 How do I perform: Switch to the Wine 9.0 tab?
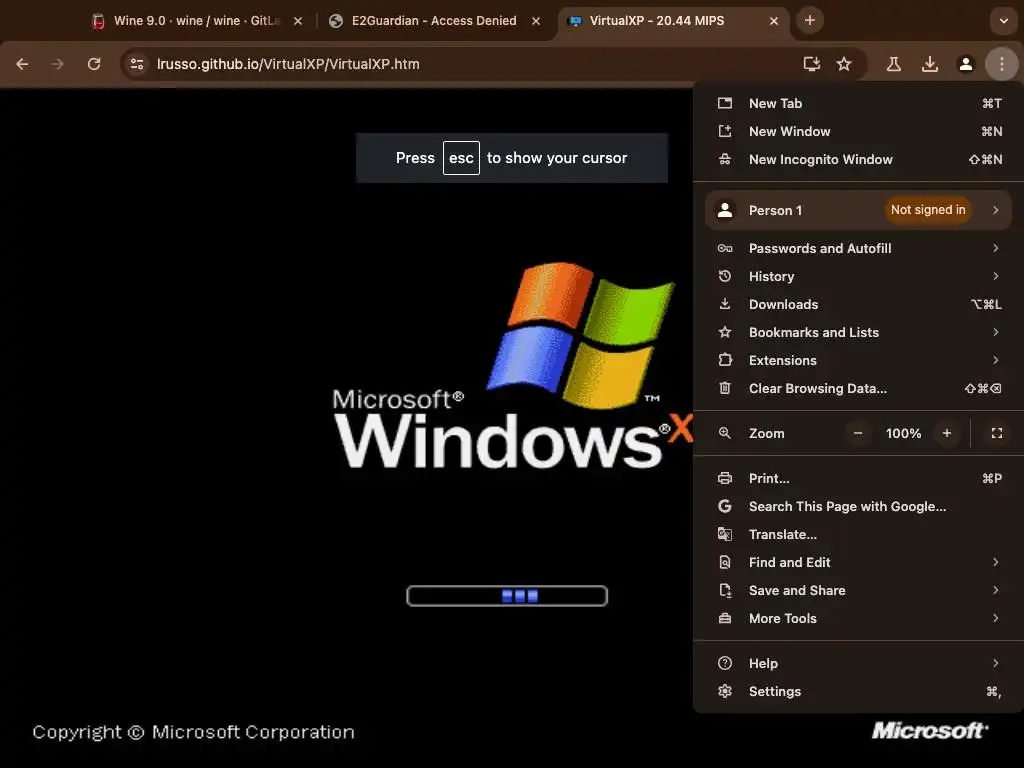click(x=196, y=21)
